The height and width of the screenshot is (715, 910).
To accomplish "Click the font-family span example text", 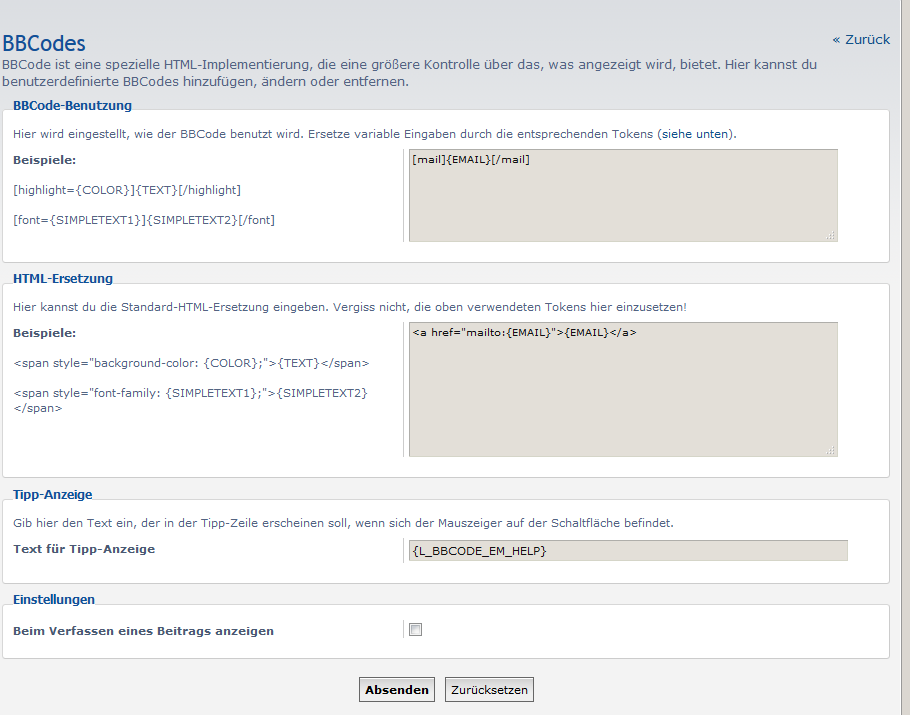I will tap(190, 393).
